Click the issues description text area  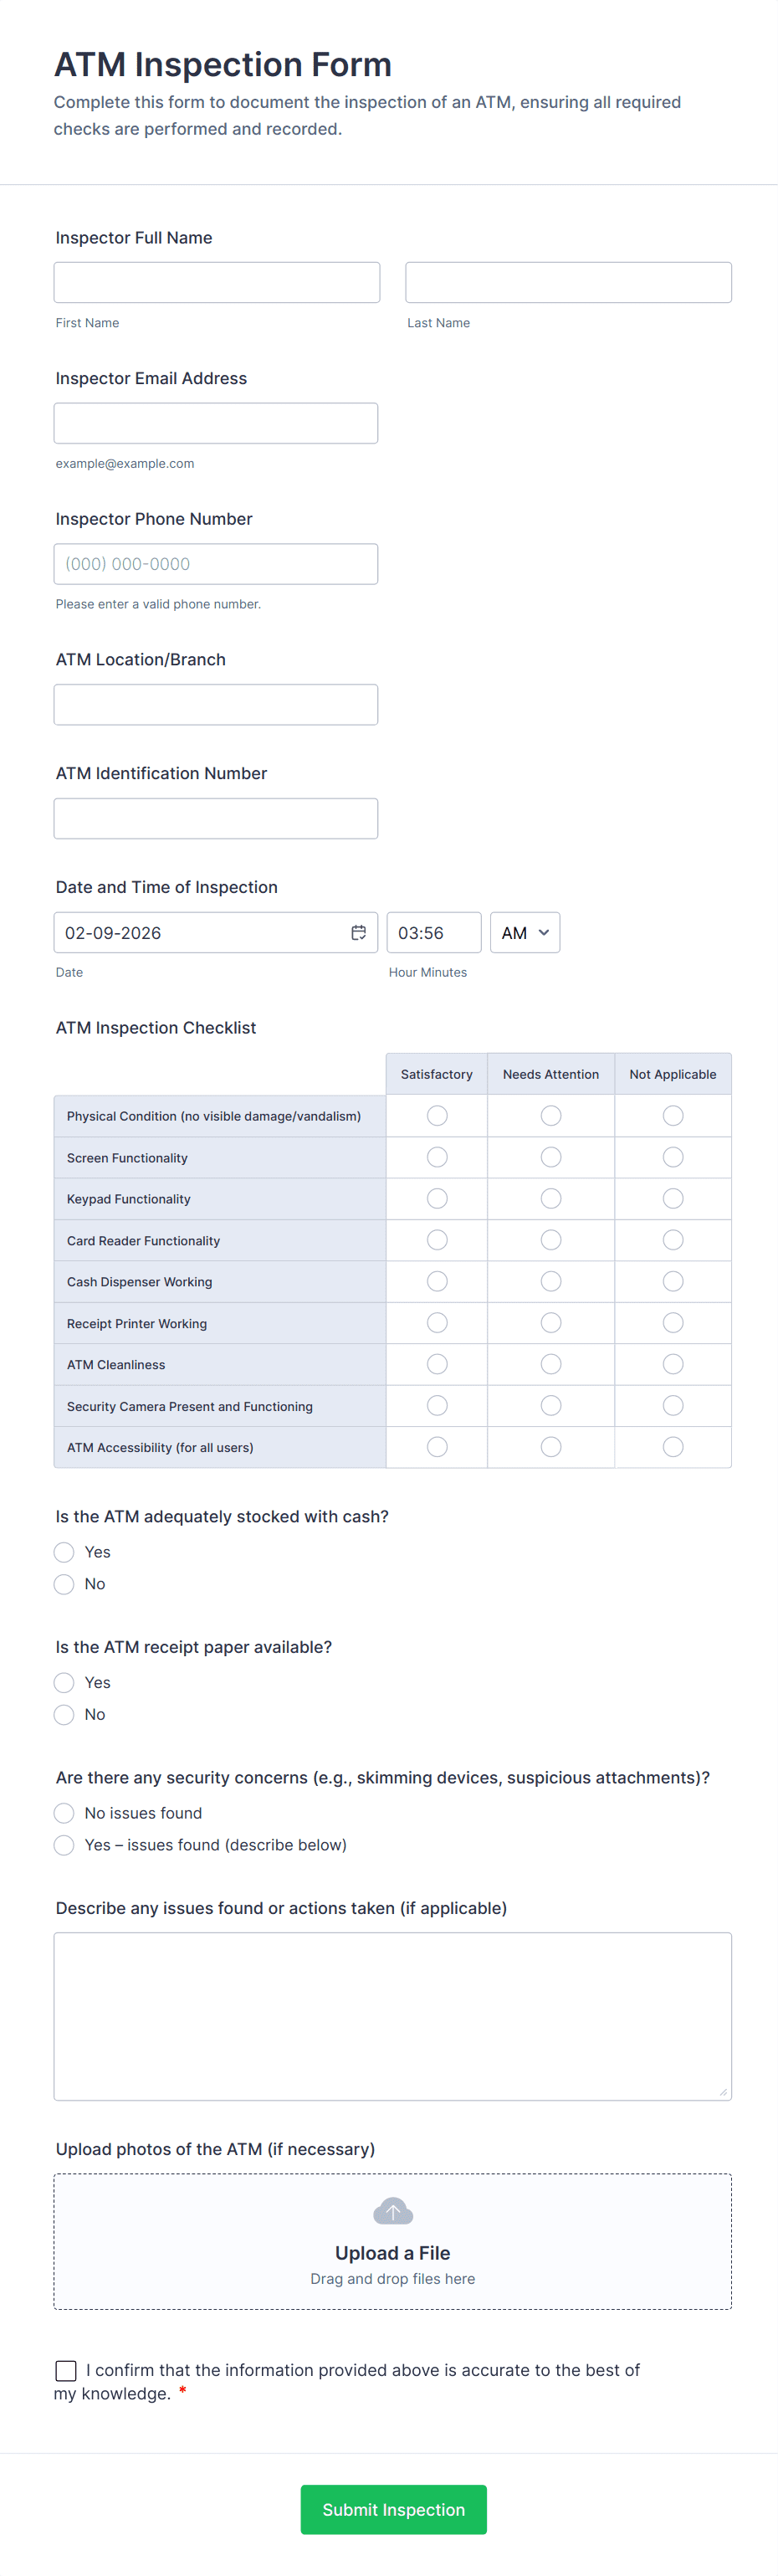(392, 2015)
